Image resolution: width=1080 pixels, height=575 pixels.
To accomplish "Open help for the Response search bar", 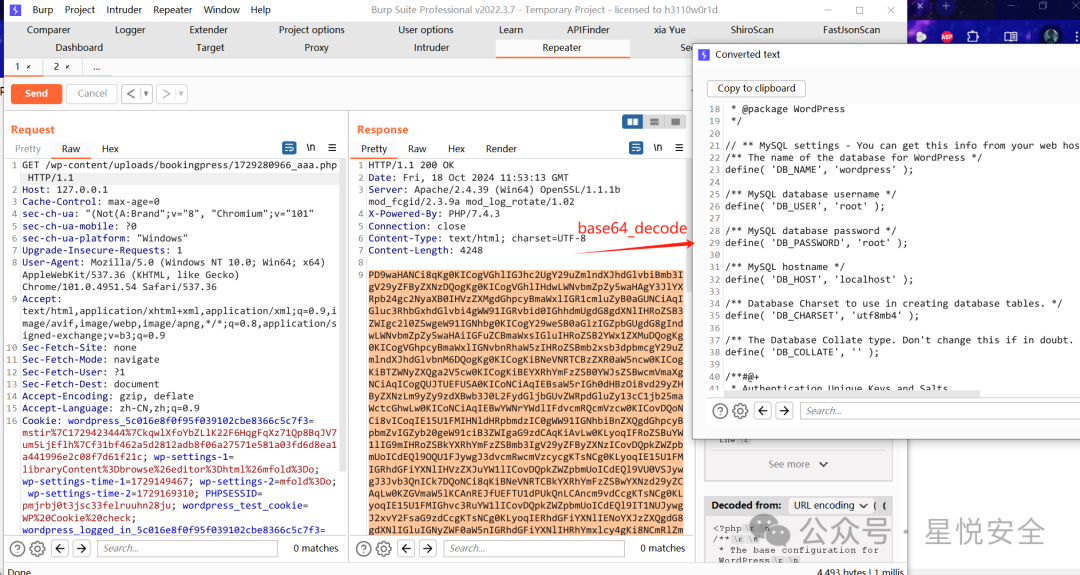I will 364,548.
